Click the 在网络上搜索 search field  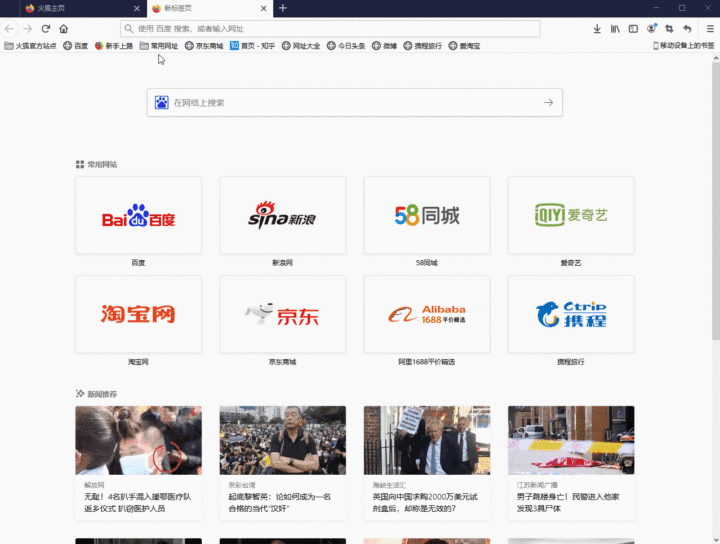point(355,102)
